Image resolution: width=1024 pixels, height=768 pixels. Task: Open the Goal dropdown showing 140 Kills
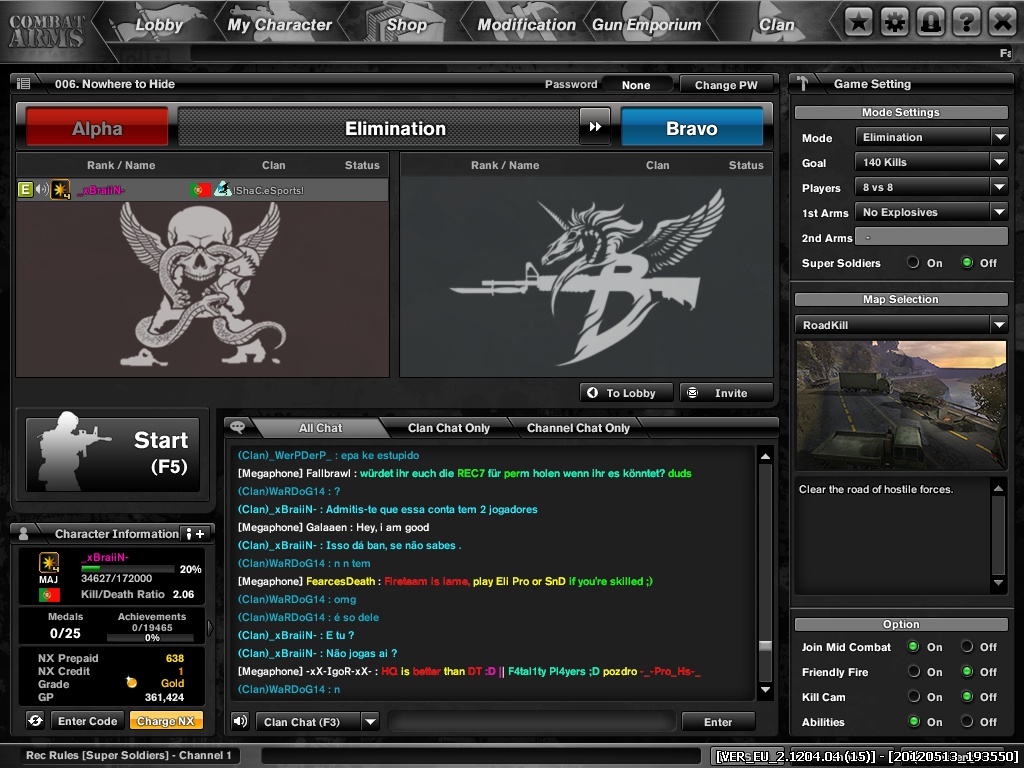(931, 162)
